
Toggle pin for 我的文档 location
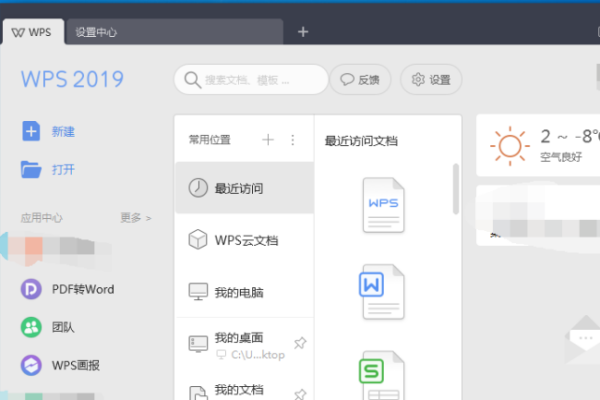[x=299, y=394]
